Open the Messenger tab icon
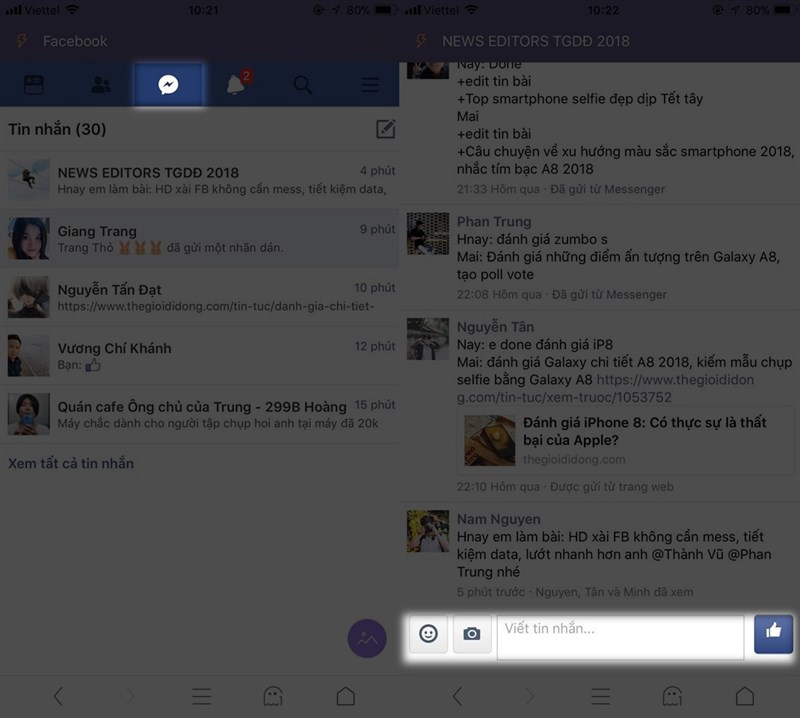The height and width of the screenshot is (718, 800). click(167, 84)
